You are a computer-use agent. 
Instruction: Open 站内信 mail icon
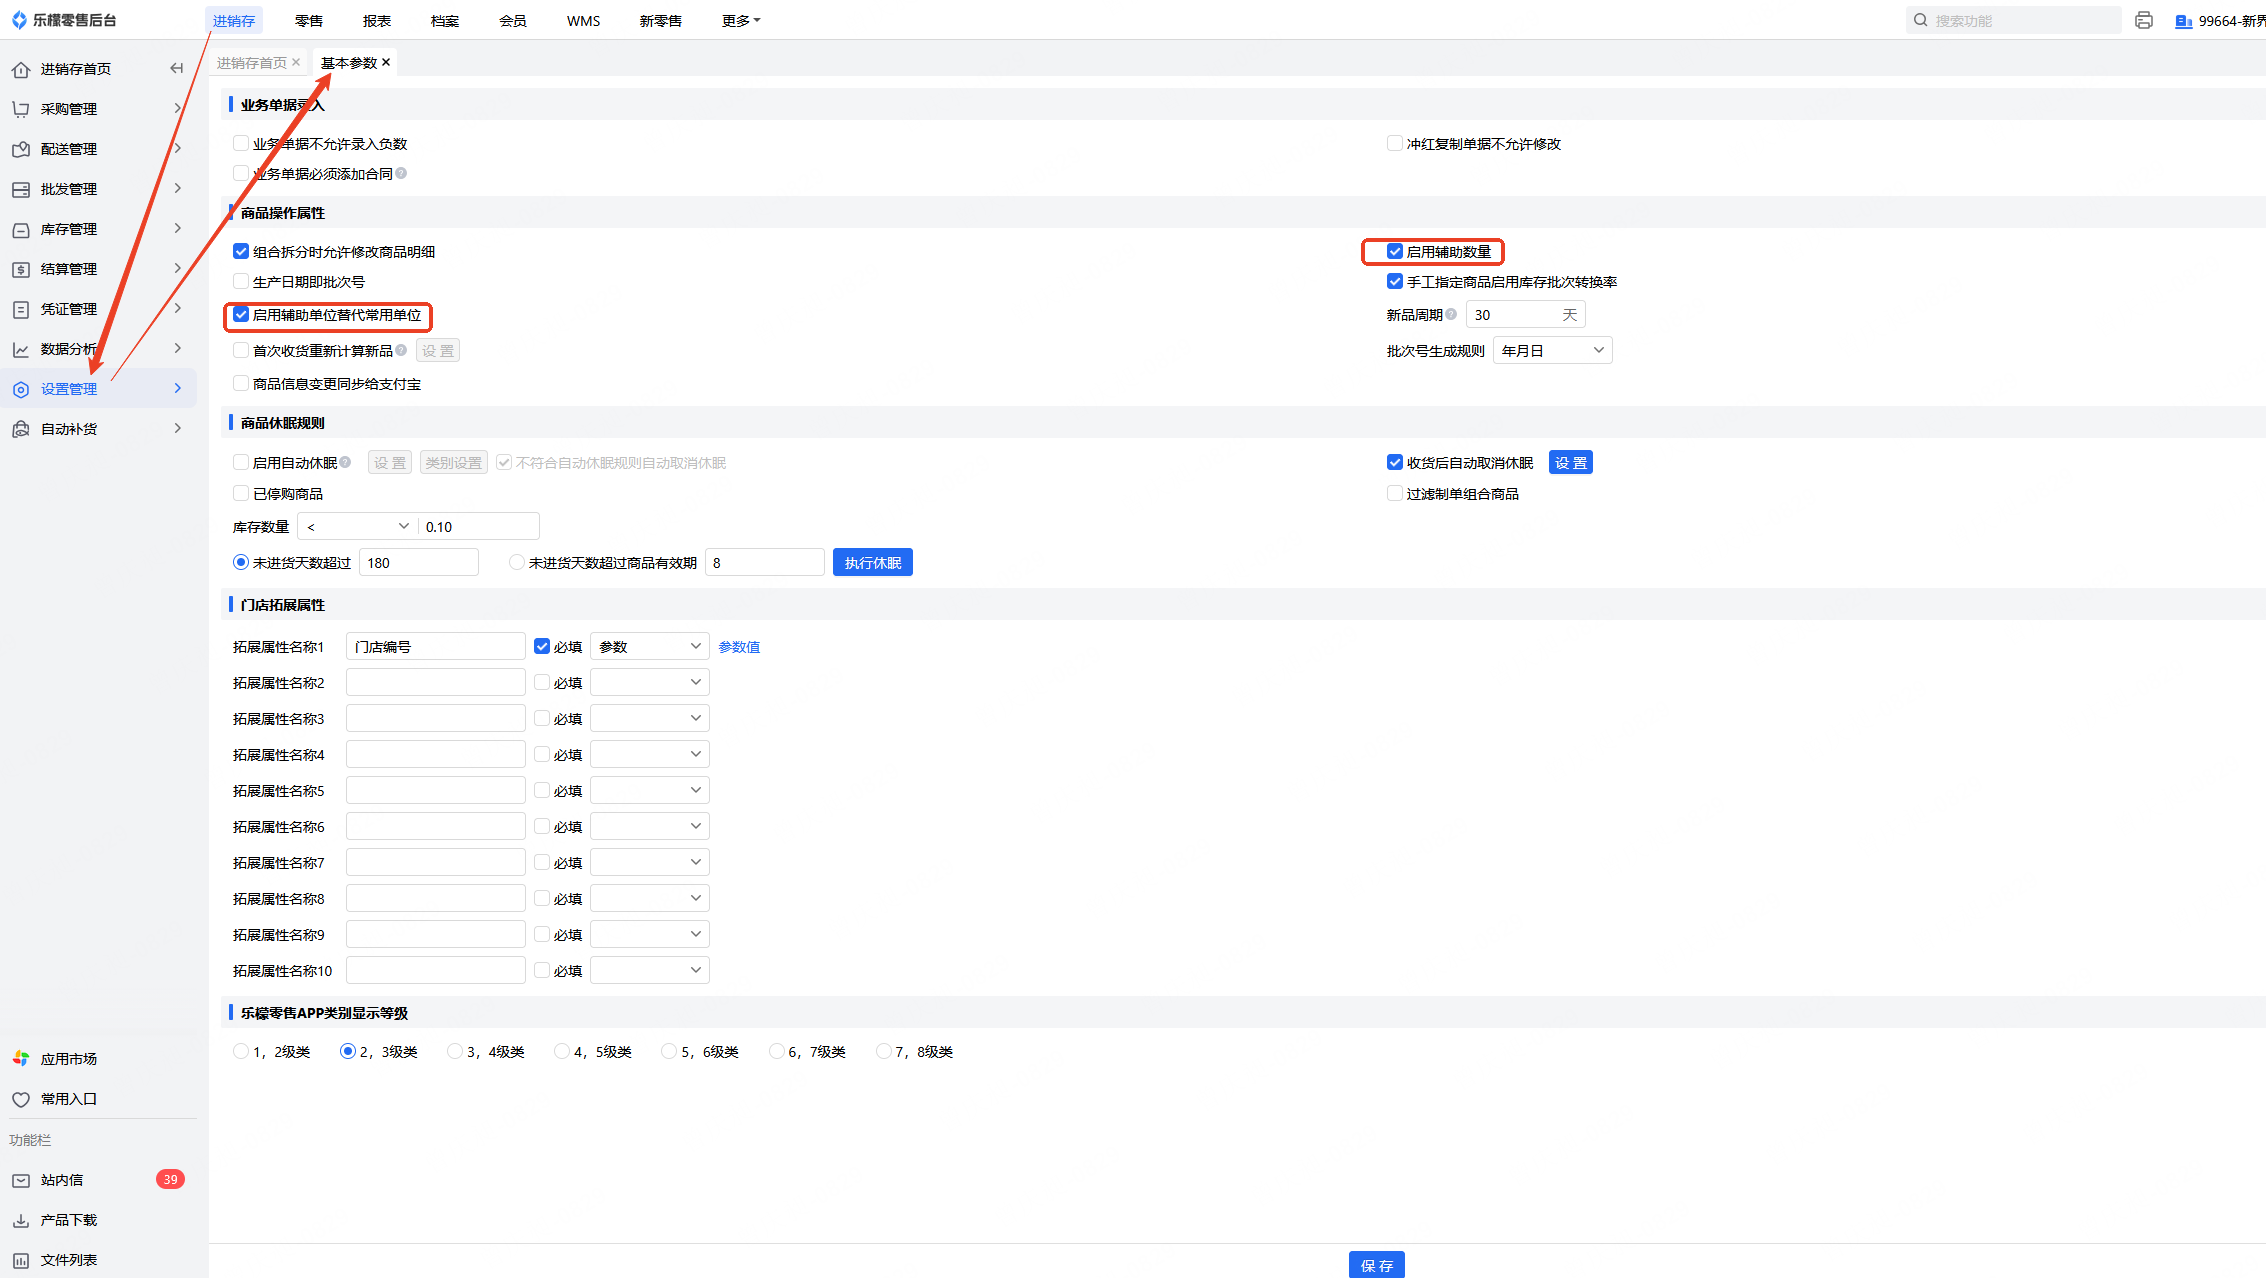coord(21,1180)
